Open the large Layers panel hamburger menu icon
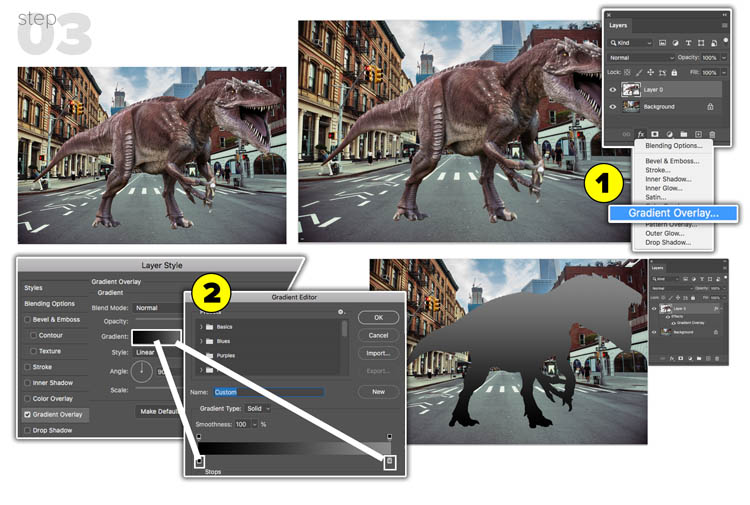 click(x=725, y=25)
